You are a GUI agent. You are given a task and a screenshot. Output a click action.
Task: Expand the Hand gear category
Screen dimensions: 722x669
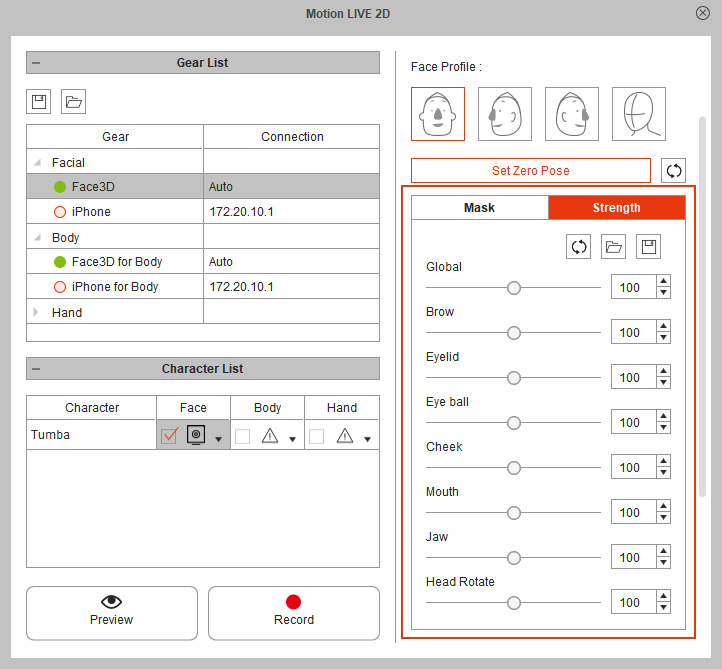click(x=38, y=313)
